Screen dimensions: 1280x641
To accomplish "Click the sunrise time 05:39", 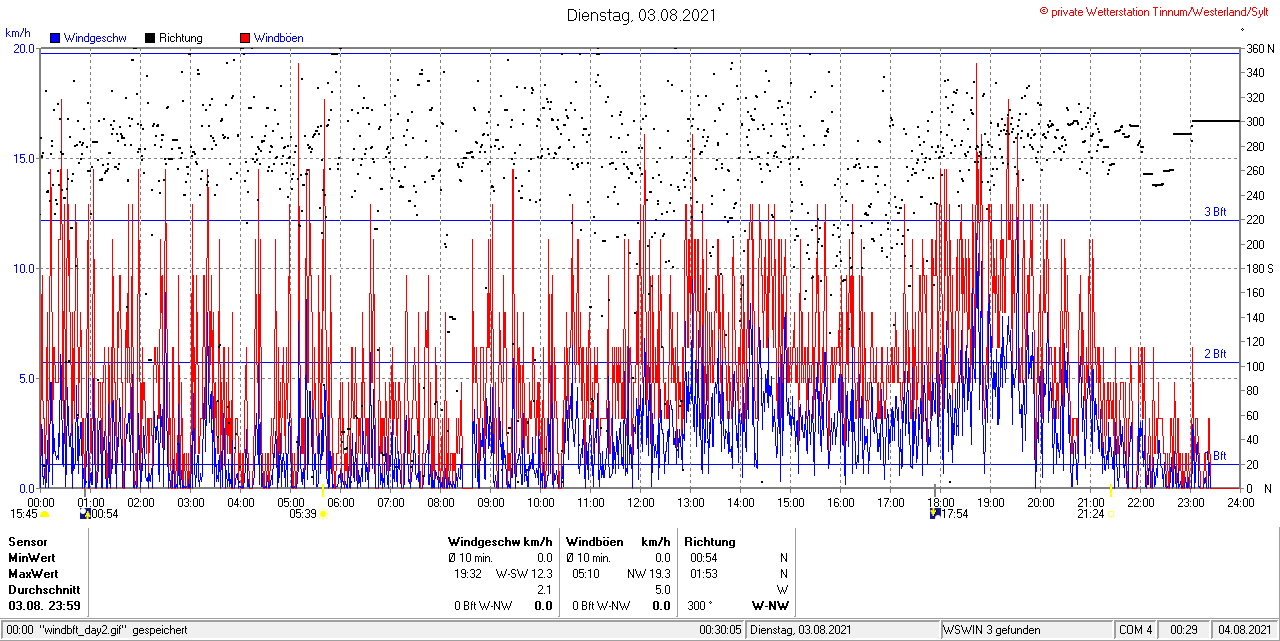I will 303,514.
